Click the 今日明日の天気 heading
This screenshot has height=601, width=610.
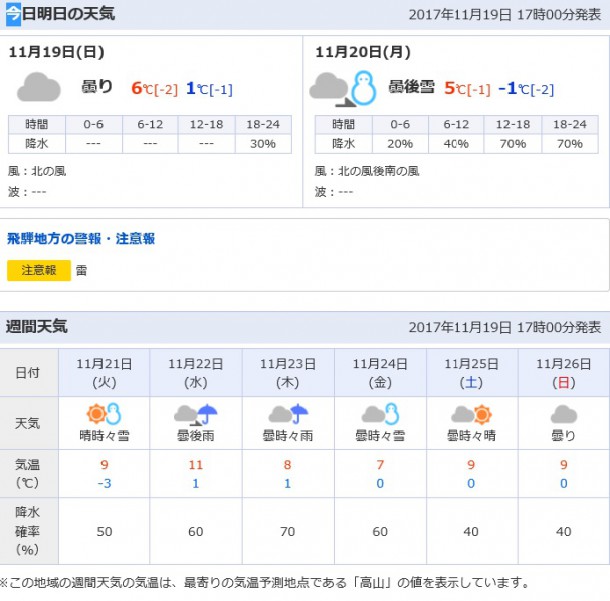pyautogui.click(x=68, y=15)
